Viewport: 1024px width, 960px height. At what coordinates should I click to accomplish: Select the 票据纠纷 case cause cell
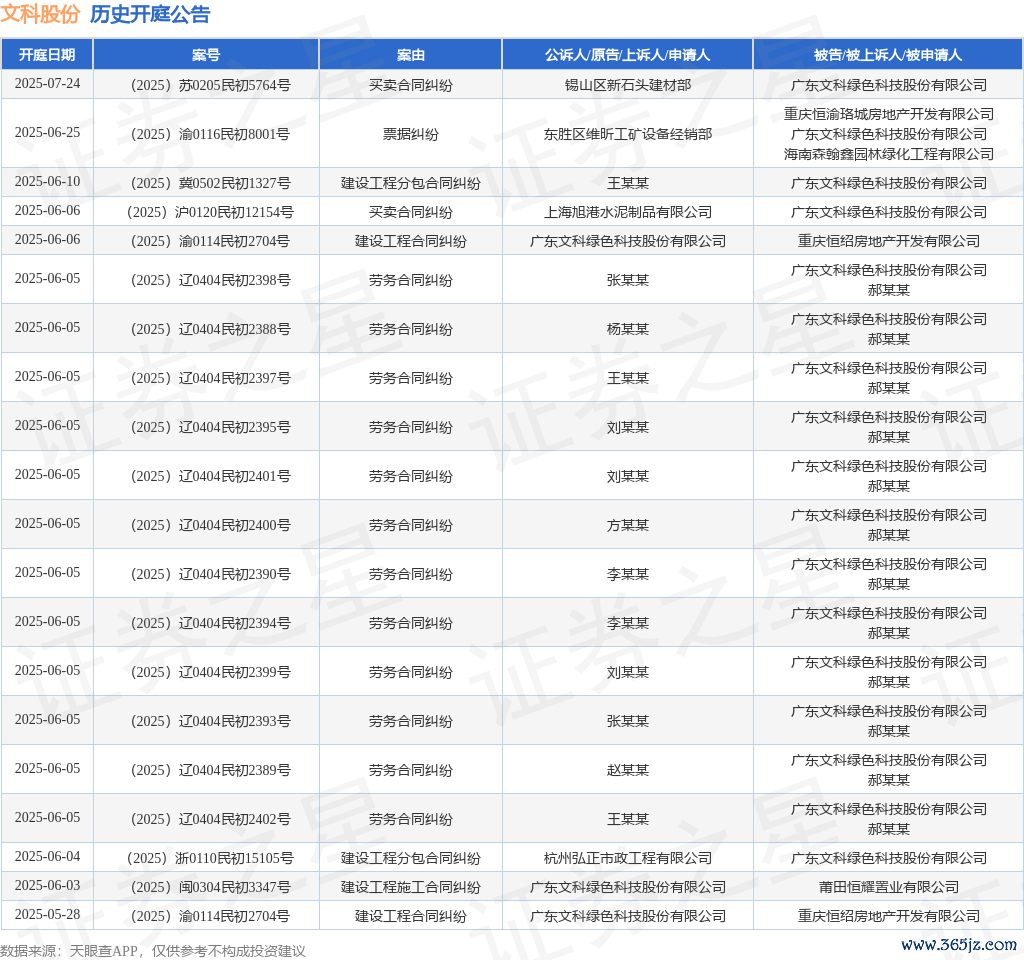coord(410,134)
